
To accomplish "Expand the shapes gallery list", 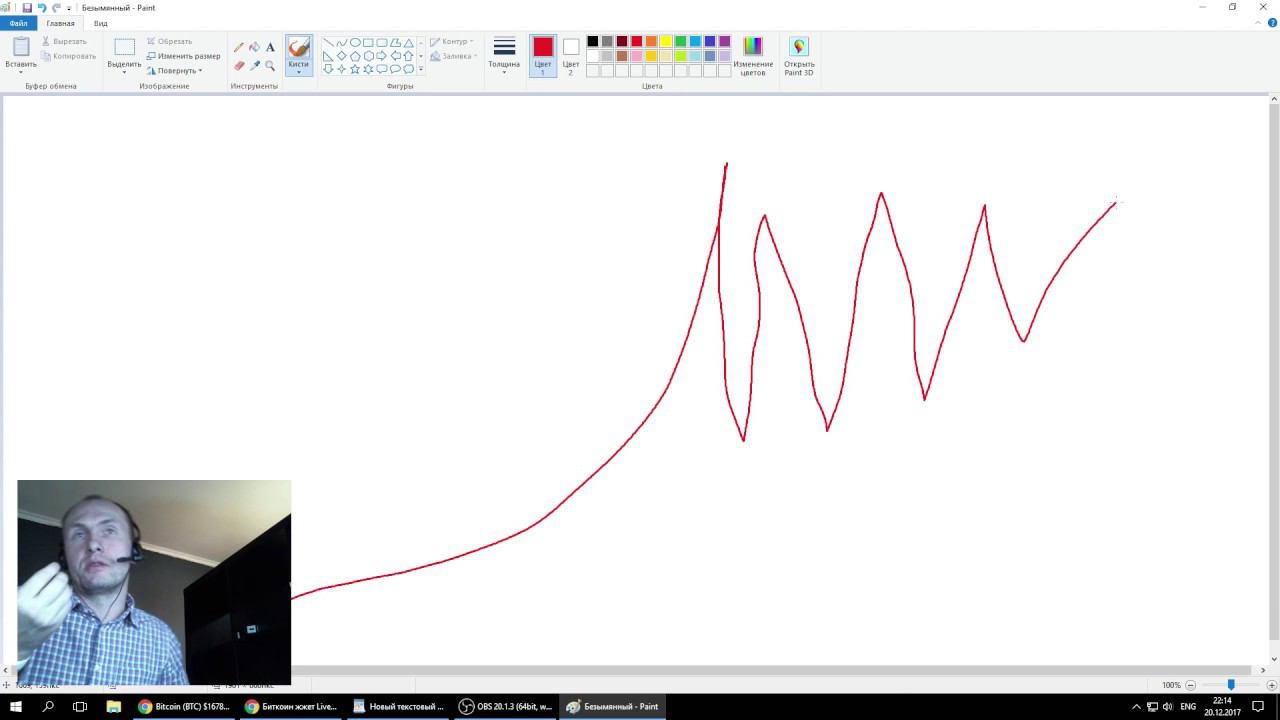I will tap(421, 69).
